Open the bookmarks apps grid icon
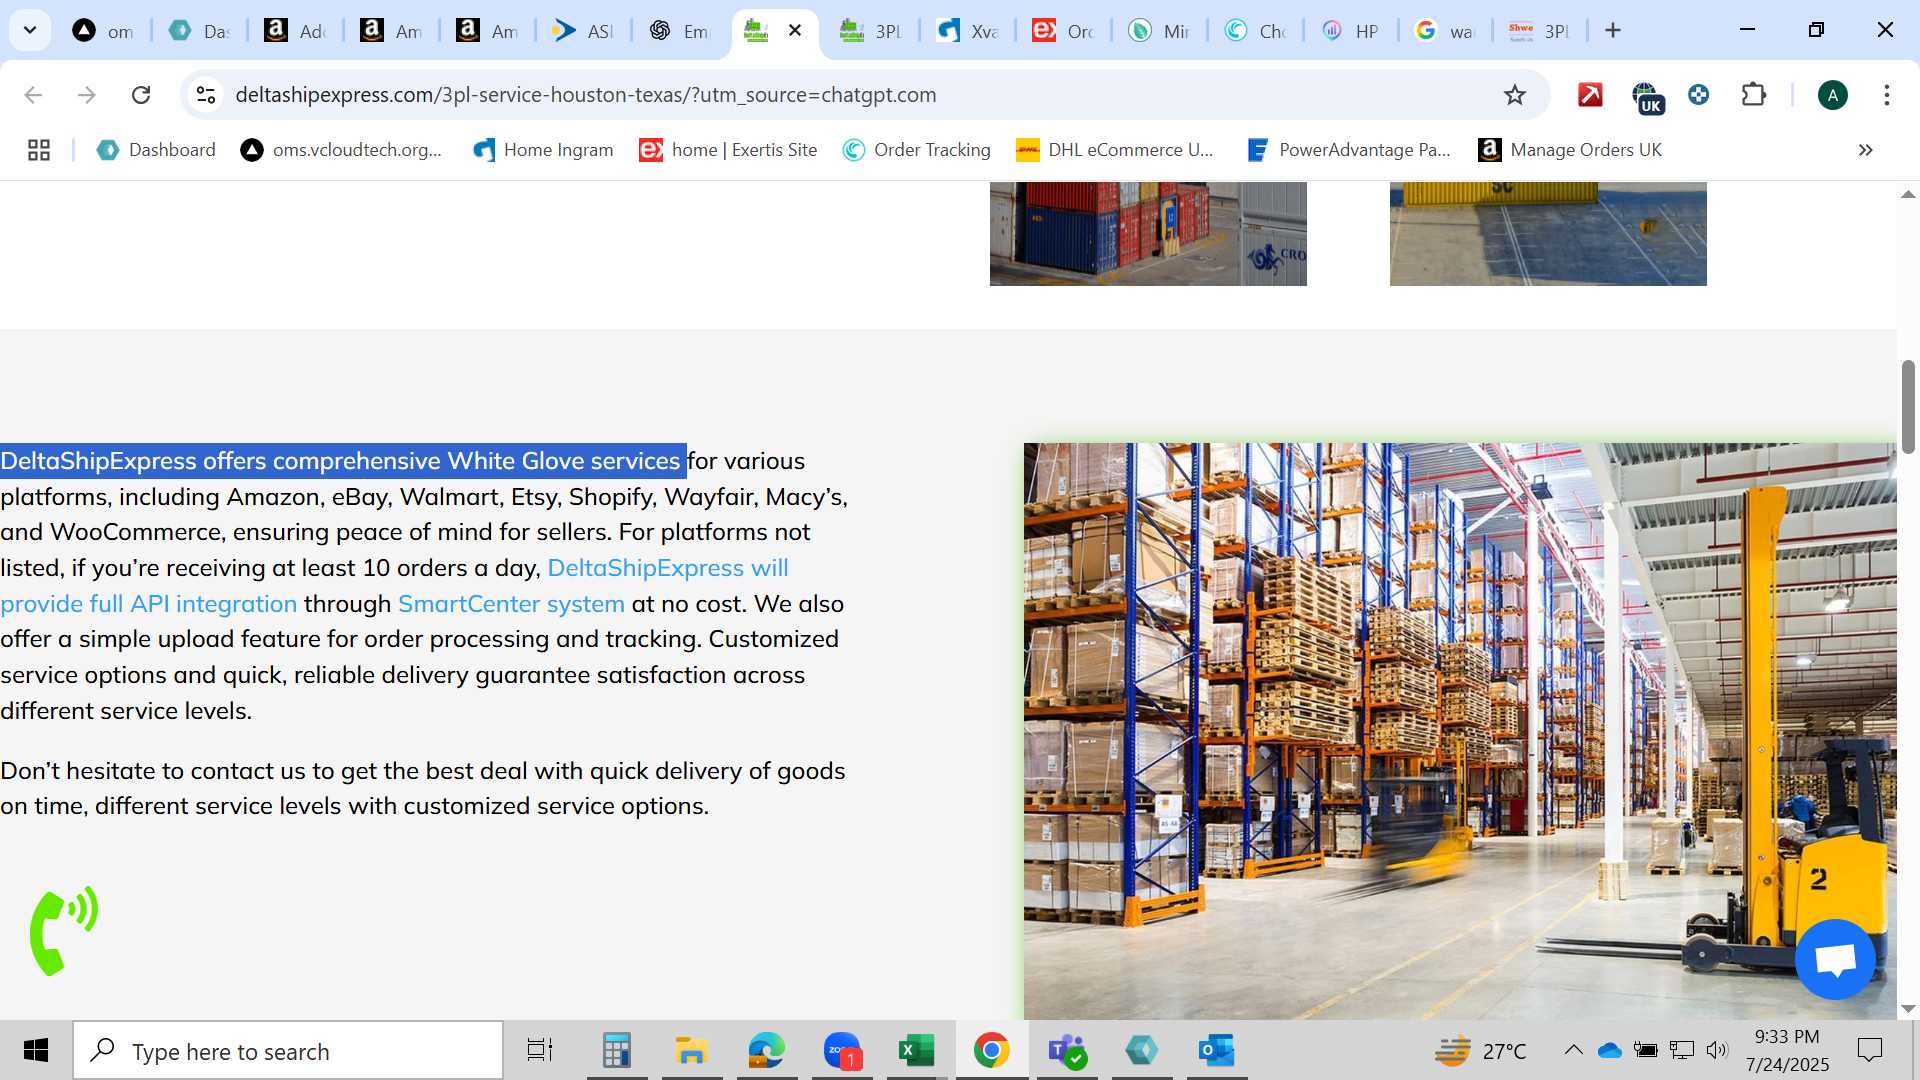1920x1080 pixels. tap(39, 150)
